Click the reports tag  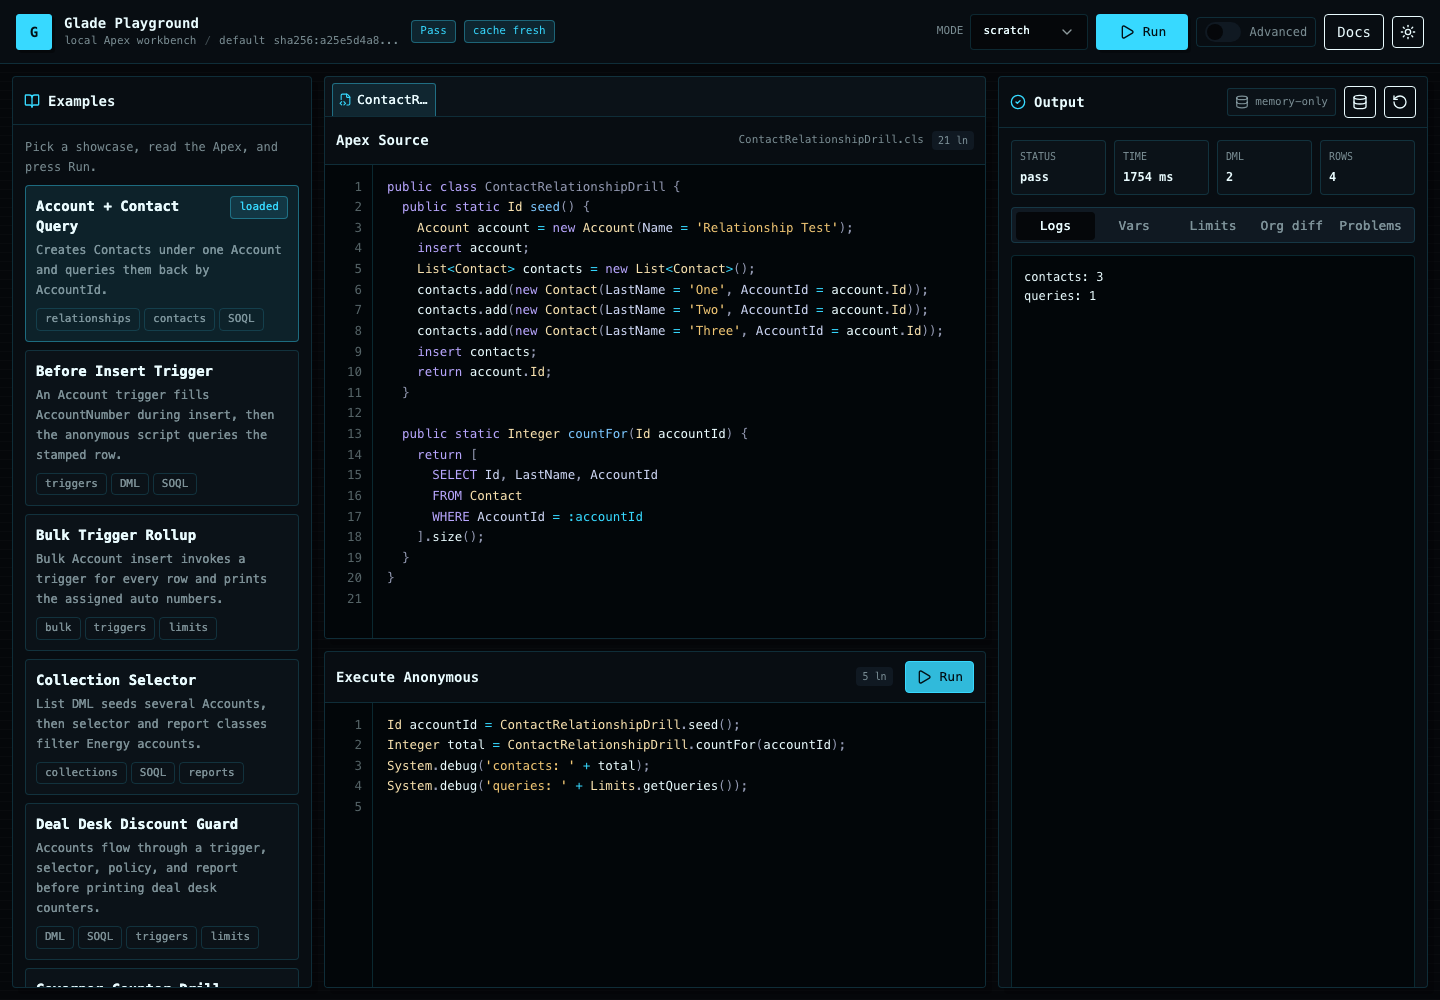coord(212,773)
